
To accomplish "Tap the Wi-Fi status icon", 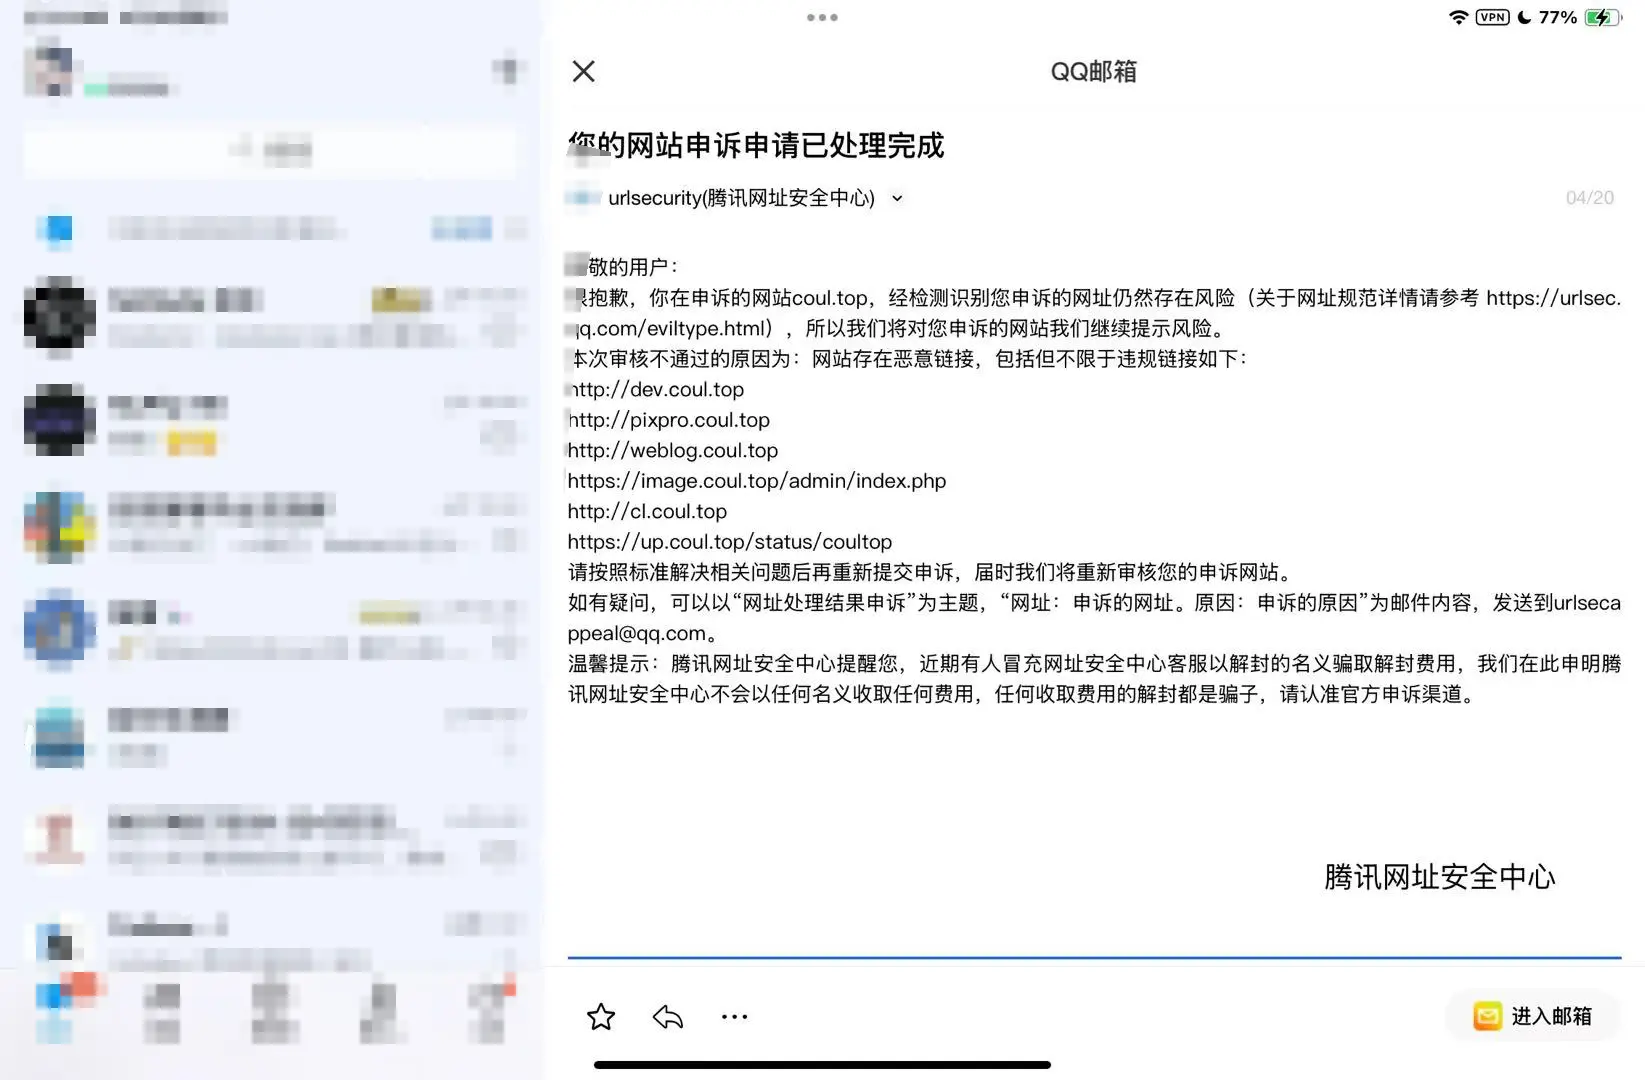I will click(1458, 17).
